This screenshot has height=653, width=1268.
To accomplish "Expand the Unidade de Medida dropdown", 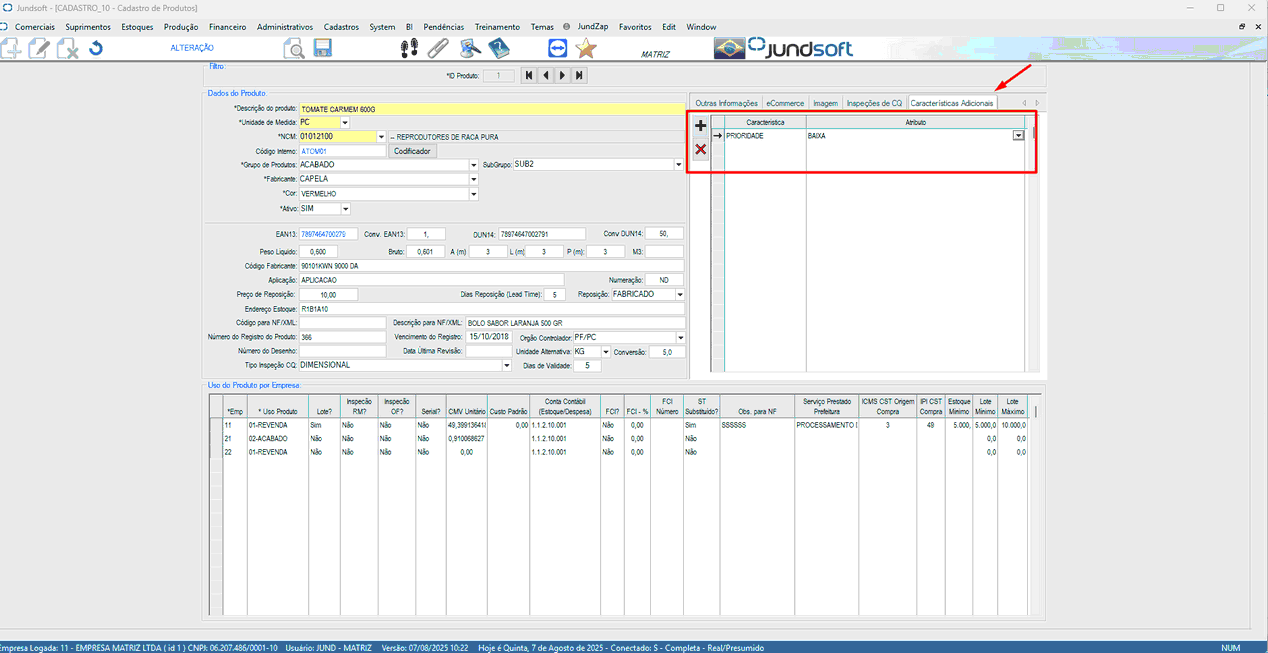I will pos(344,122).
